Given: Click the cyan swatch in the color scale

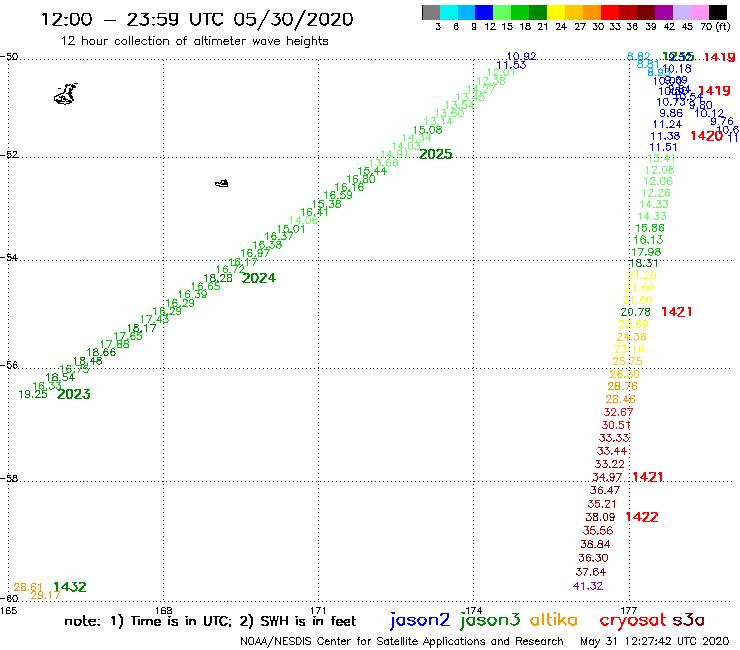Looking at the screenshot, I should (449, 12).
